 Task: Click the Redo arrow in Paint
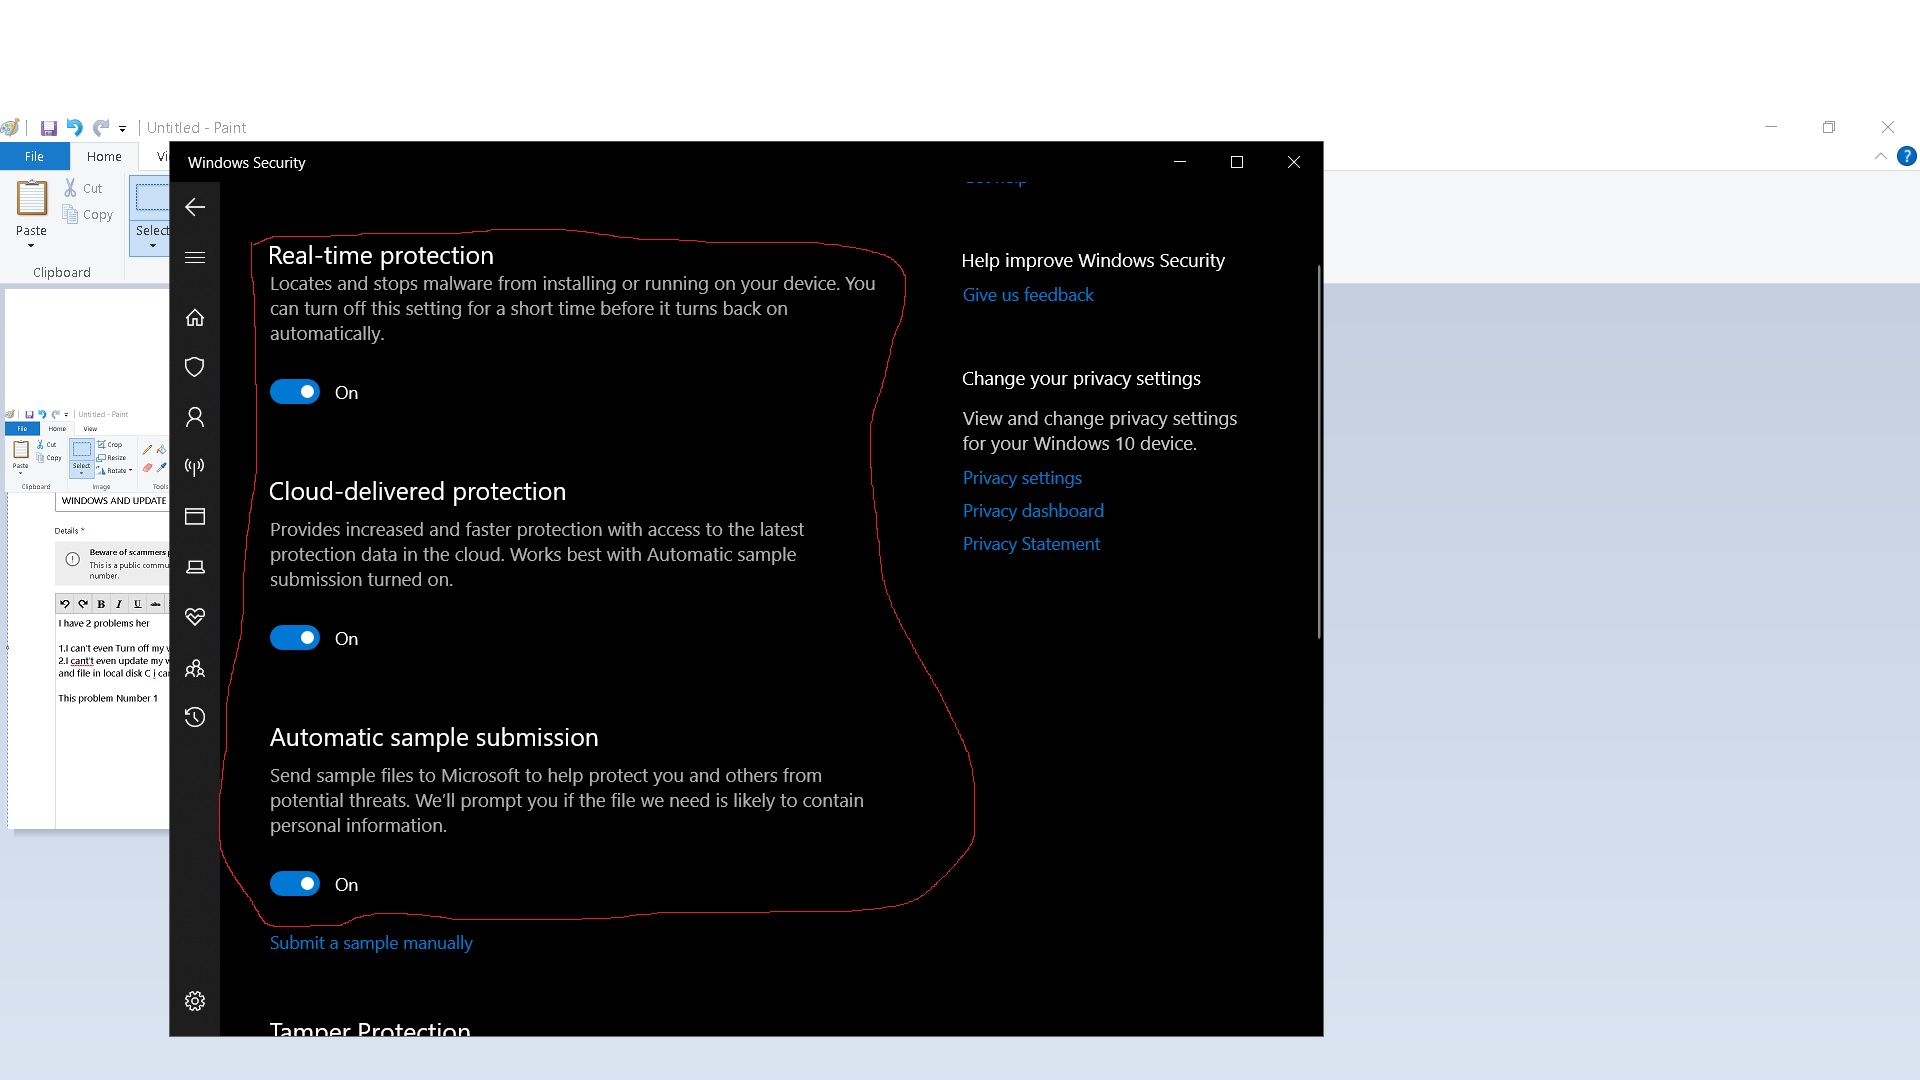[101, 128]
